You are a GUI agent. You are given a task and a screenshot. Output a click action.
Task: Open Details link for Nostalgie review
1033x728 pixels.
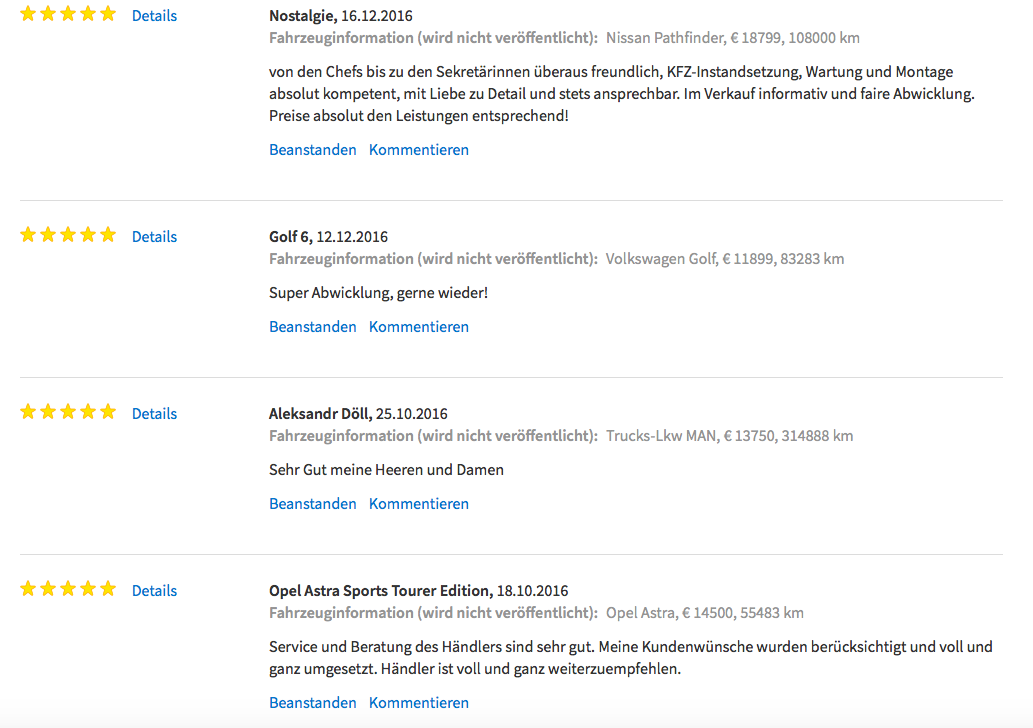point(154,16)
